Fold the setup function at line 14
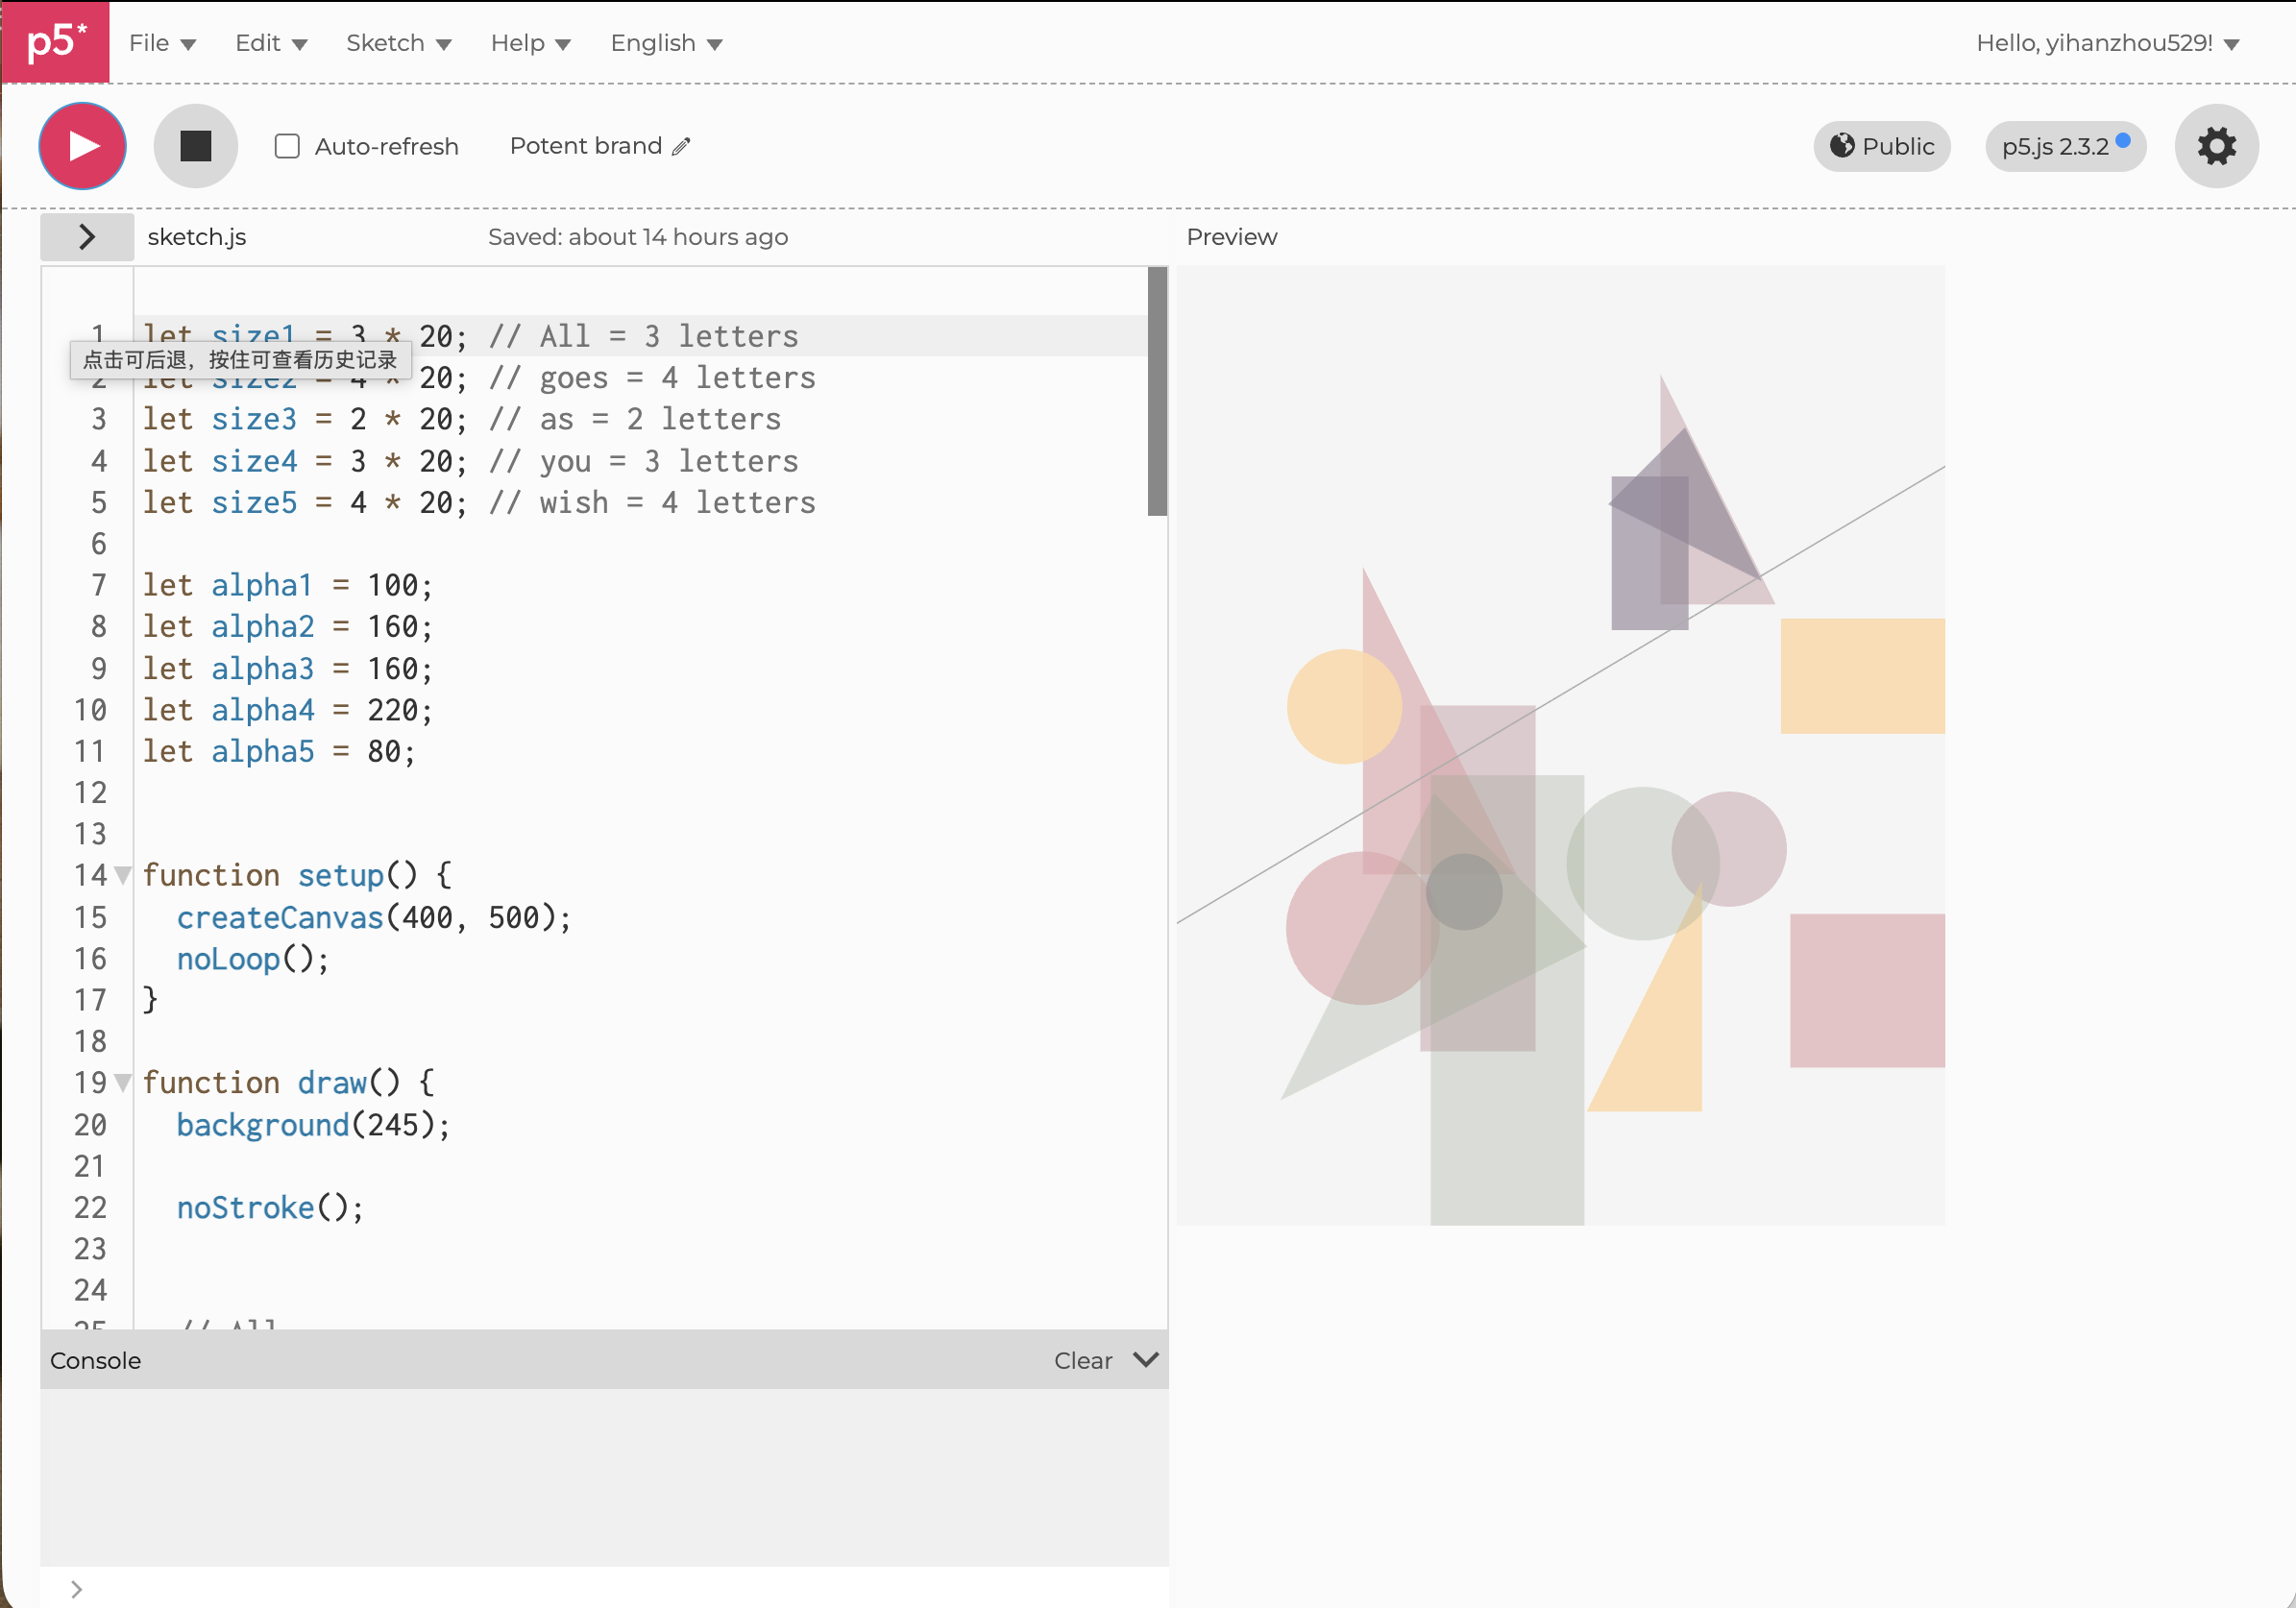Screen dimensions: 2296x1608 [x=123, y=876]
